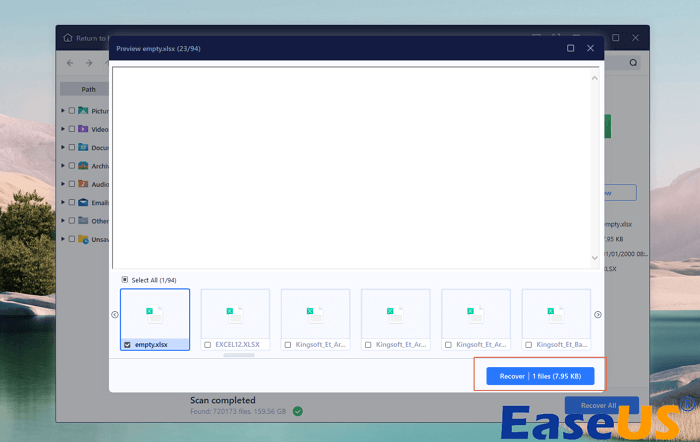
Task: Check the Videos category checkbox
Action: coord(72,129)
